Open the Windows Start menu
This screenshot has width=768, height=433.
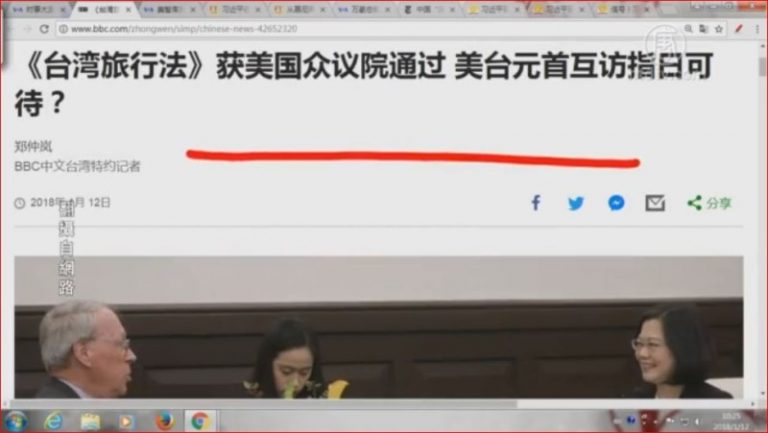(x=15, y=421)
